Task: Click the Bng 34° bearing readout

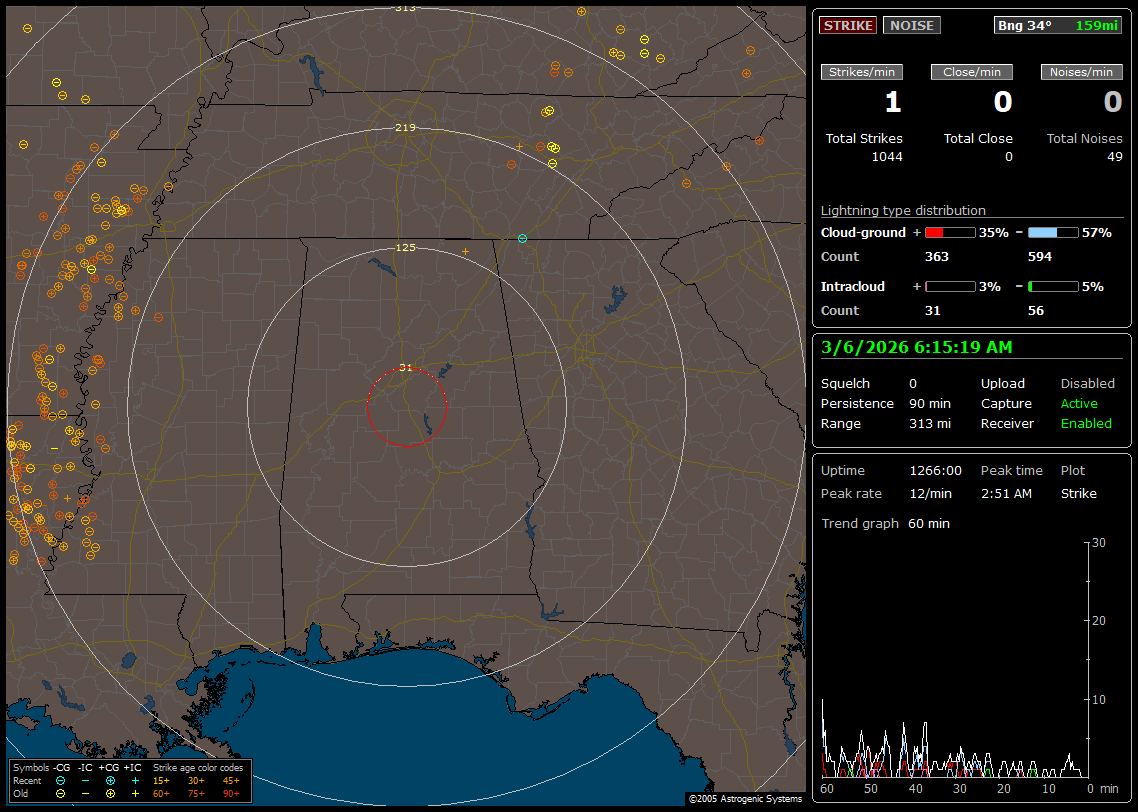Action: 1025,25
